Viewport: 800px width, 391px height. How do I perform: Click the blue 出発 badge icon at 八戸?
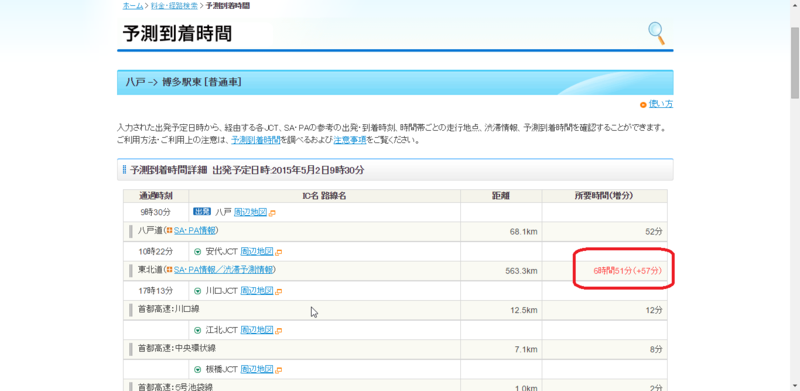click(x=202, y=211)
